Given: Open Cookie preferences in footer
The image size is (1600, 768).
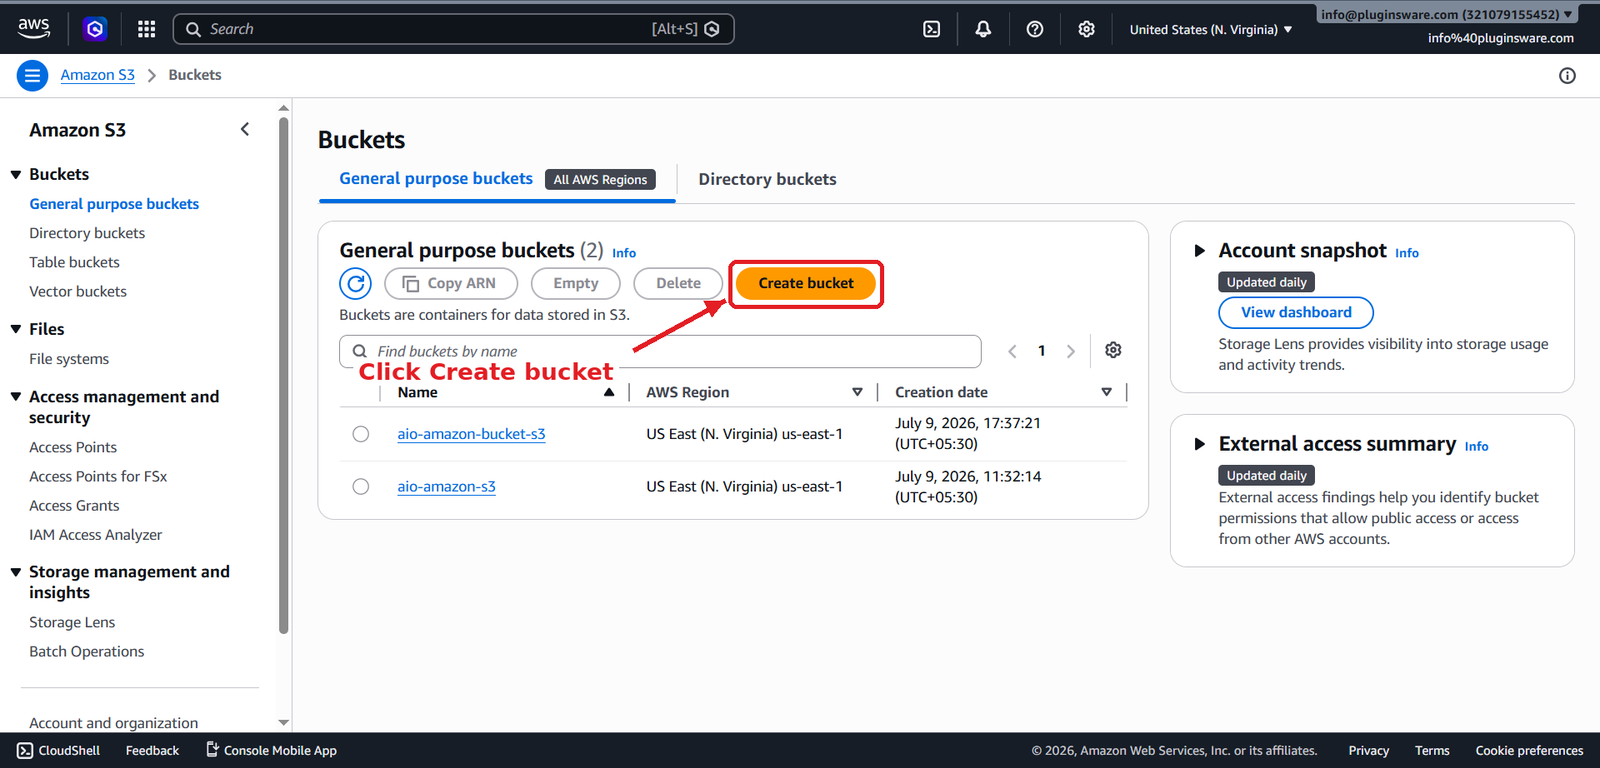Looking at the screenshot, I should point(1529,750).
